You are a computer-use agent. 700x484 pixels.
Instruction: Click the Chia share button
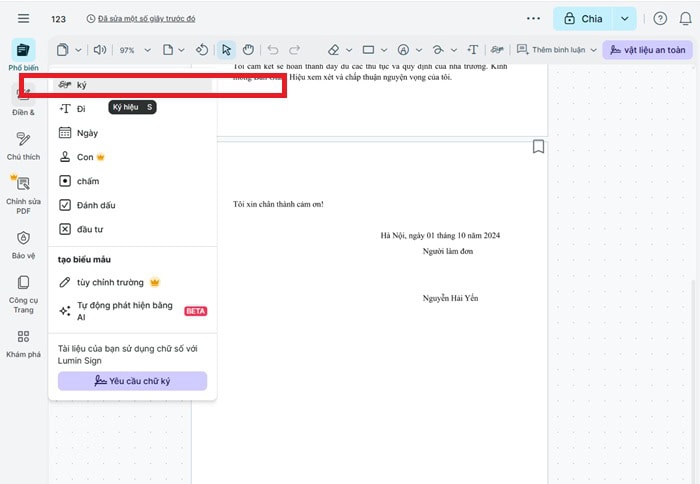click(x=582, y=19)
